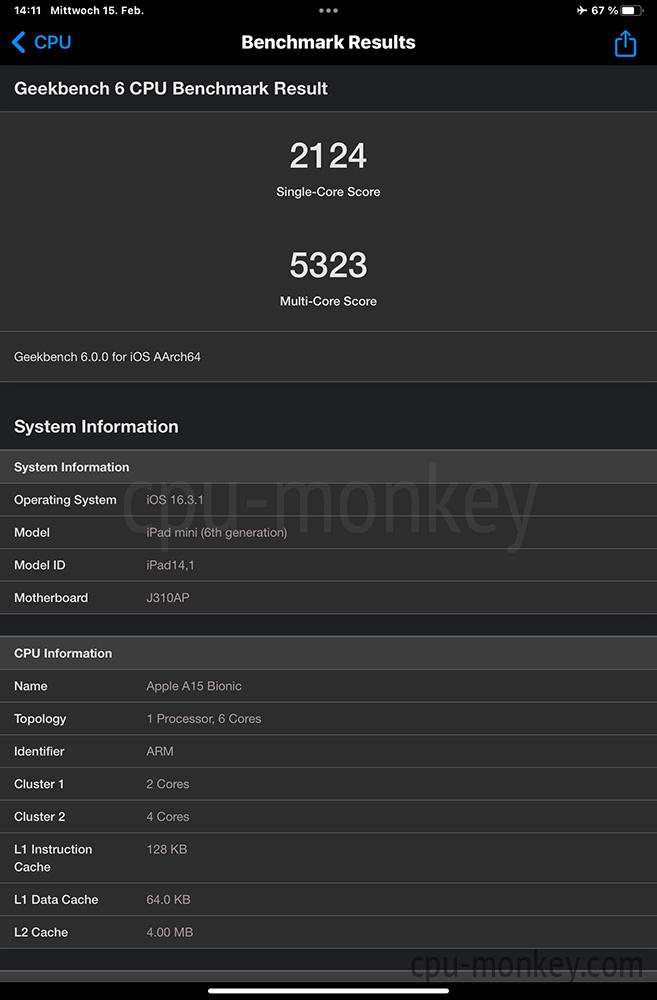Tap the date Mittwoch 15. Feb.
657x1000 pixels.
click(97, 10)
